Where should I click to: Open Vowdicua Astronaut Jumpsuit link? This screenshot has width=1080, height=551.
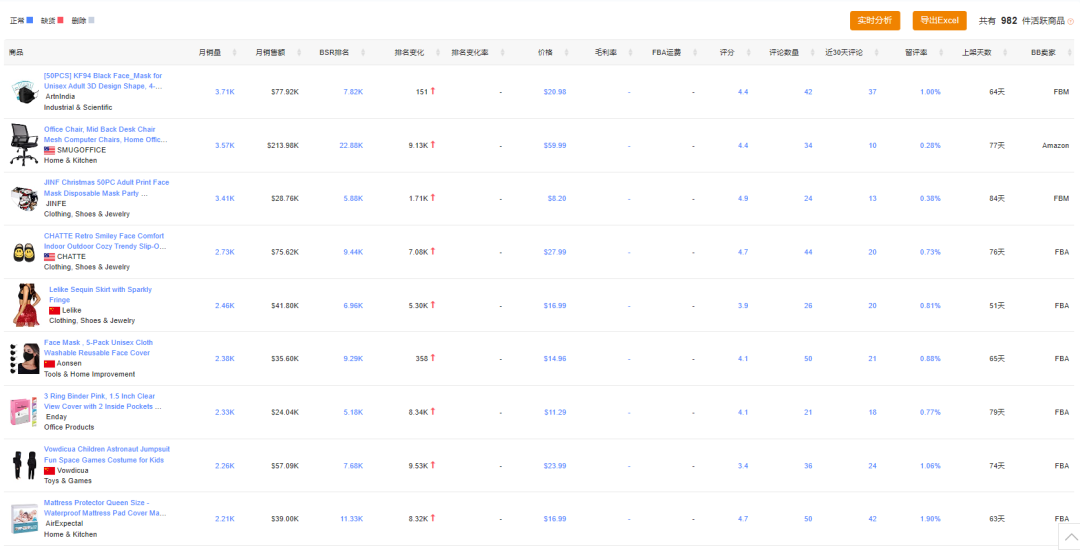pyautogui.click(x=107, y=455)
